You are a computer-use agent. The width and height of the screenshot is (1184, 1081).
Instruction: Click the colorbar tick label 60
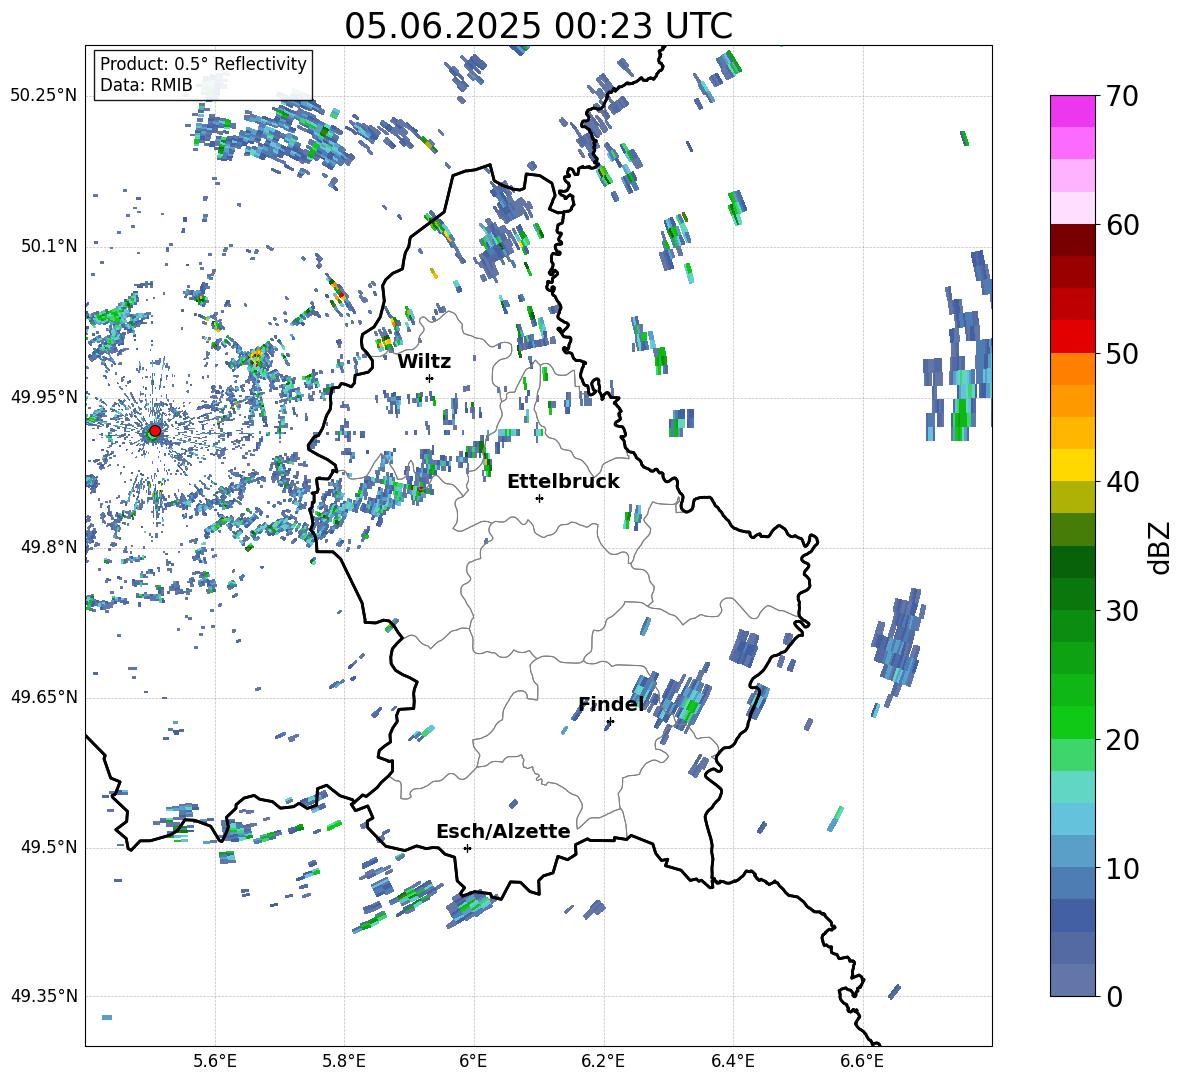(1122, 225)
